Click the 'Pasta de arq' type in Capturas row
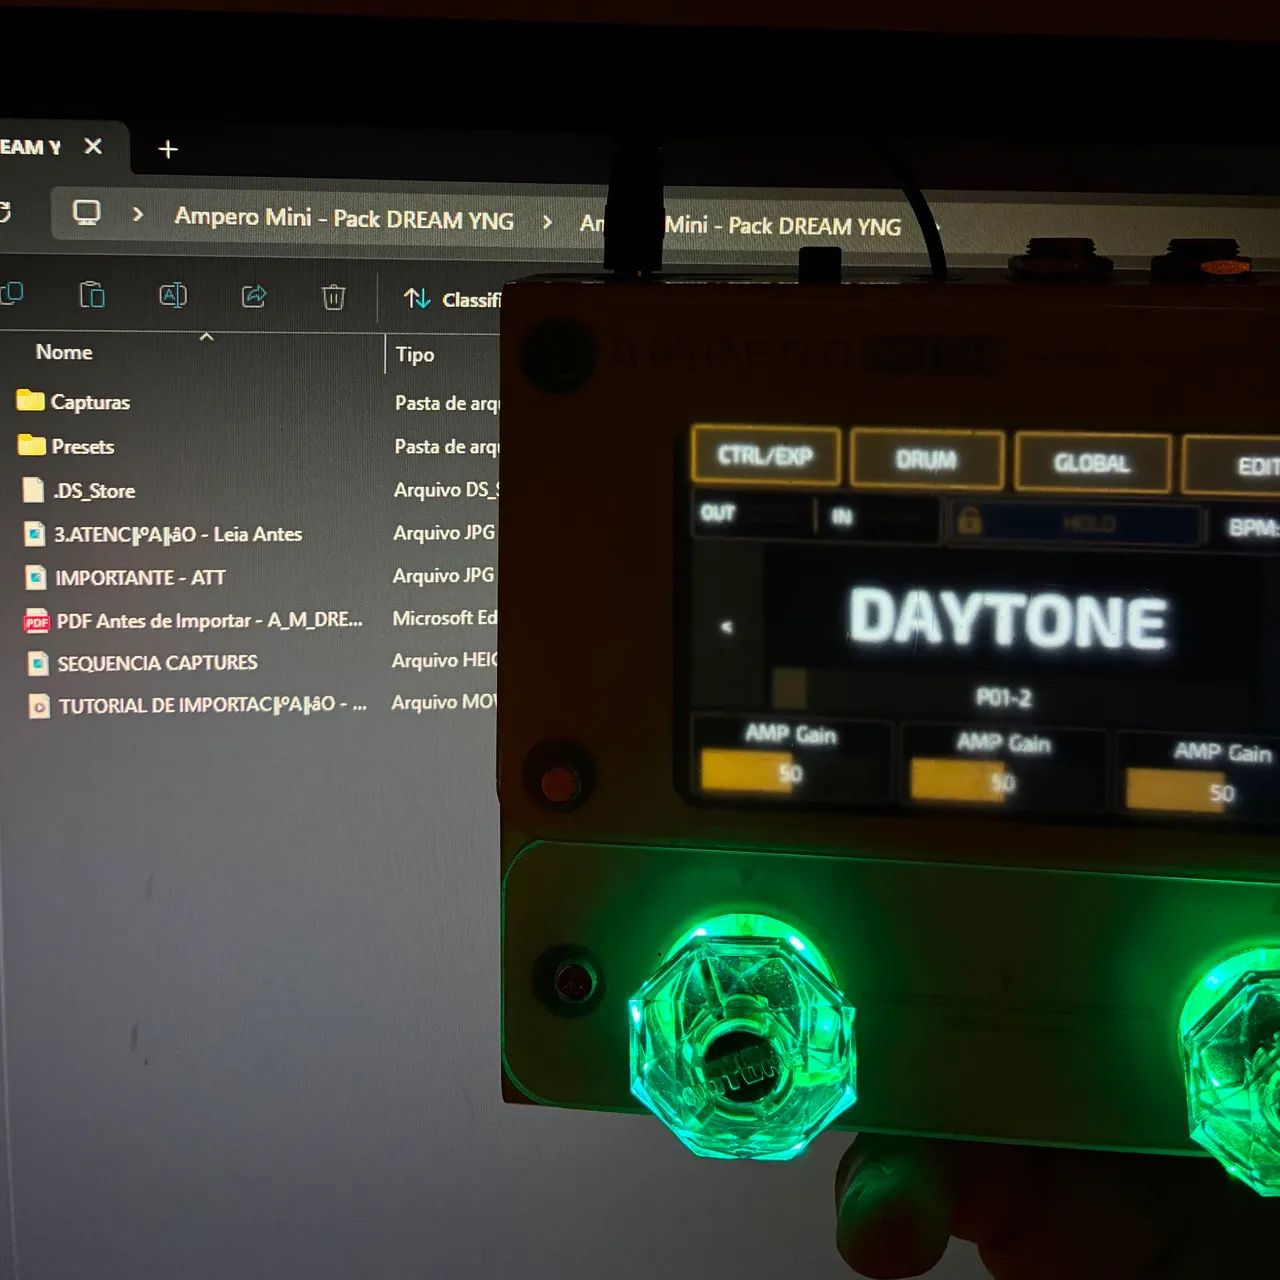Image resolution: width=1280 pixels, height=1280 pixels. [x=447, y=403]
